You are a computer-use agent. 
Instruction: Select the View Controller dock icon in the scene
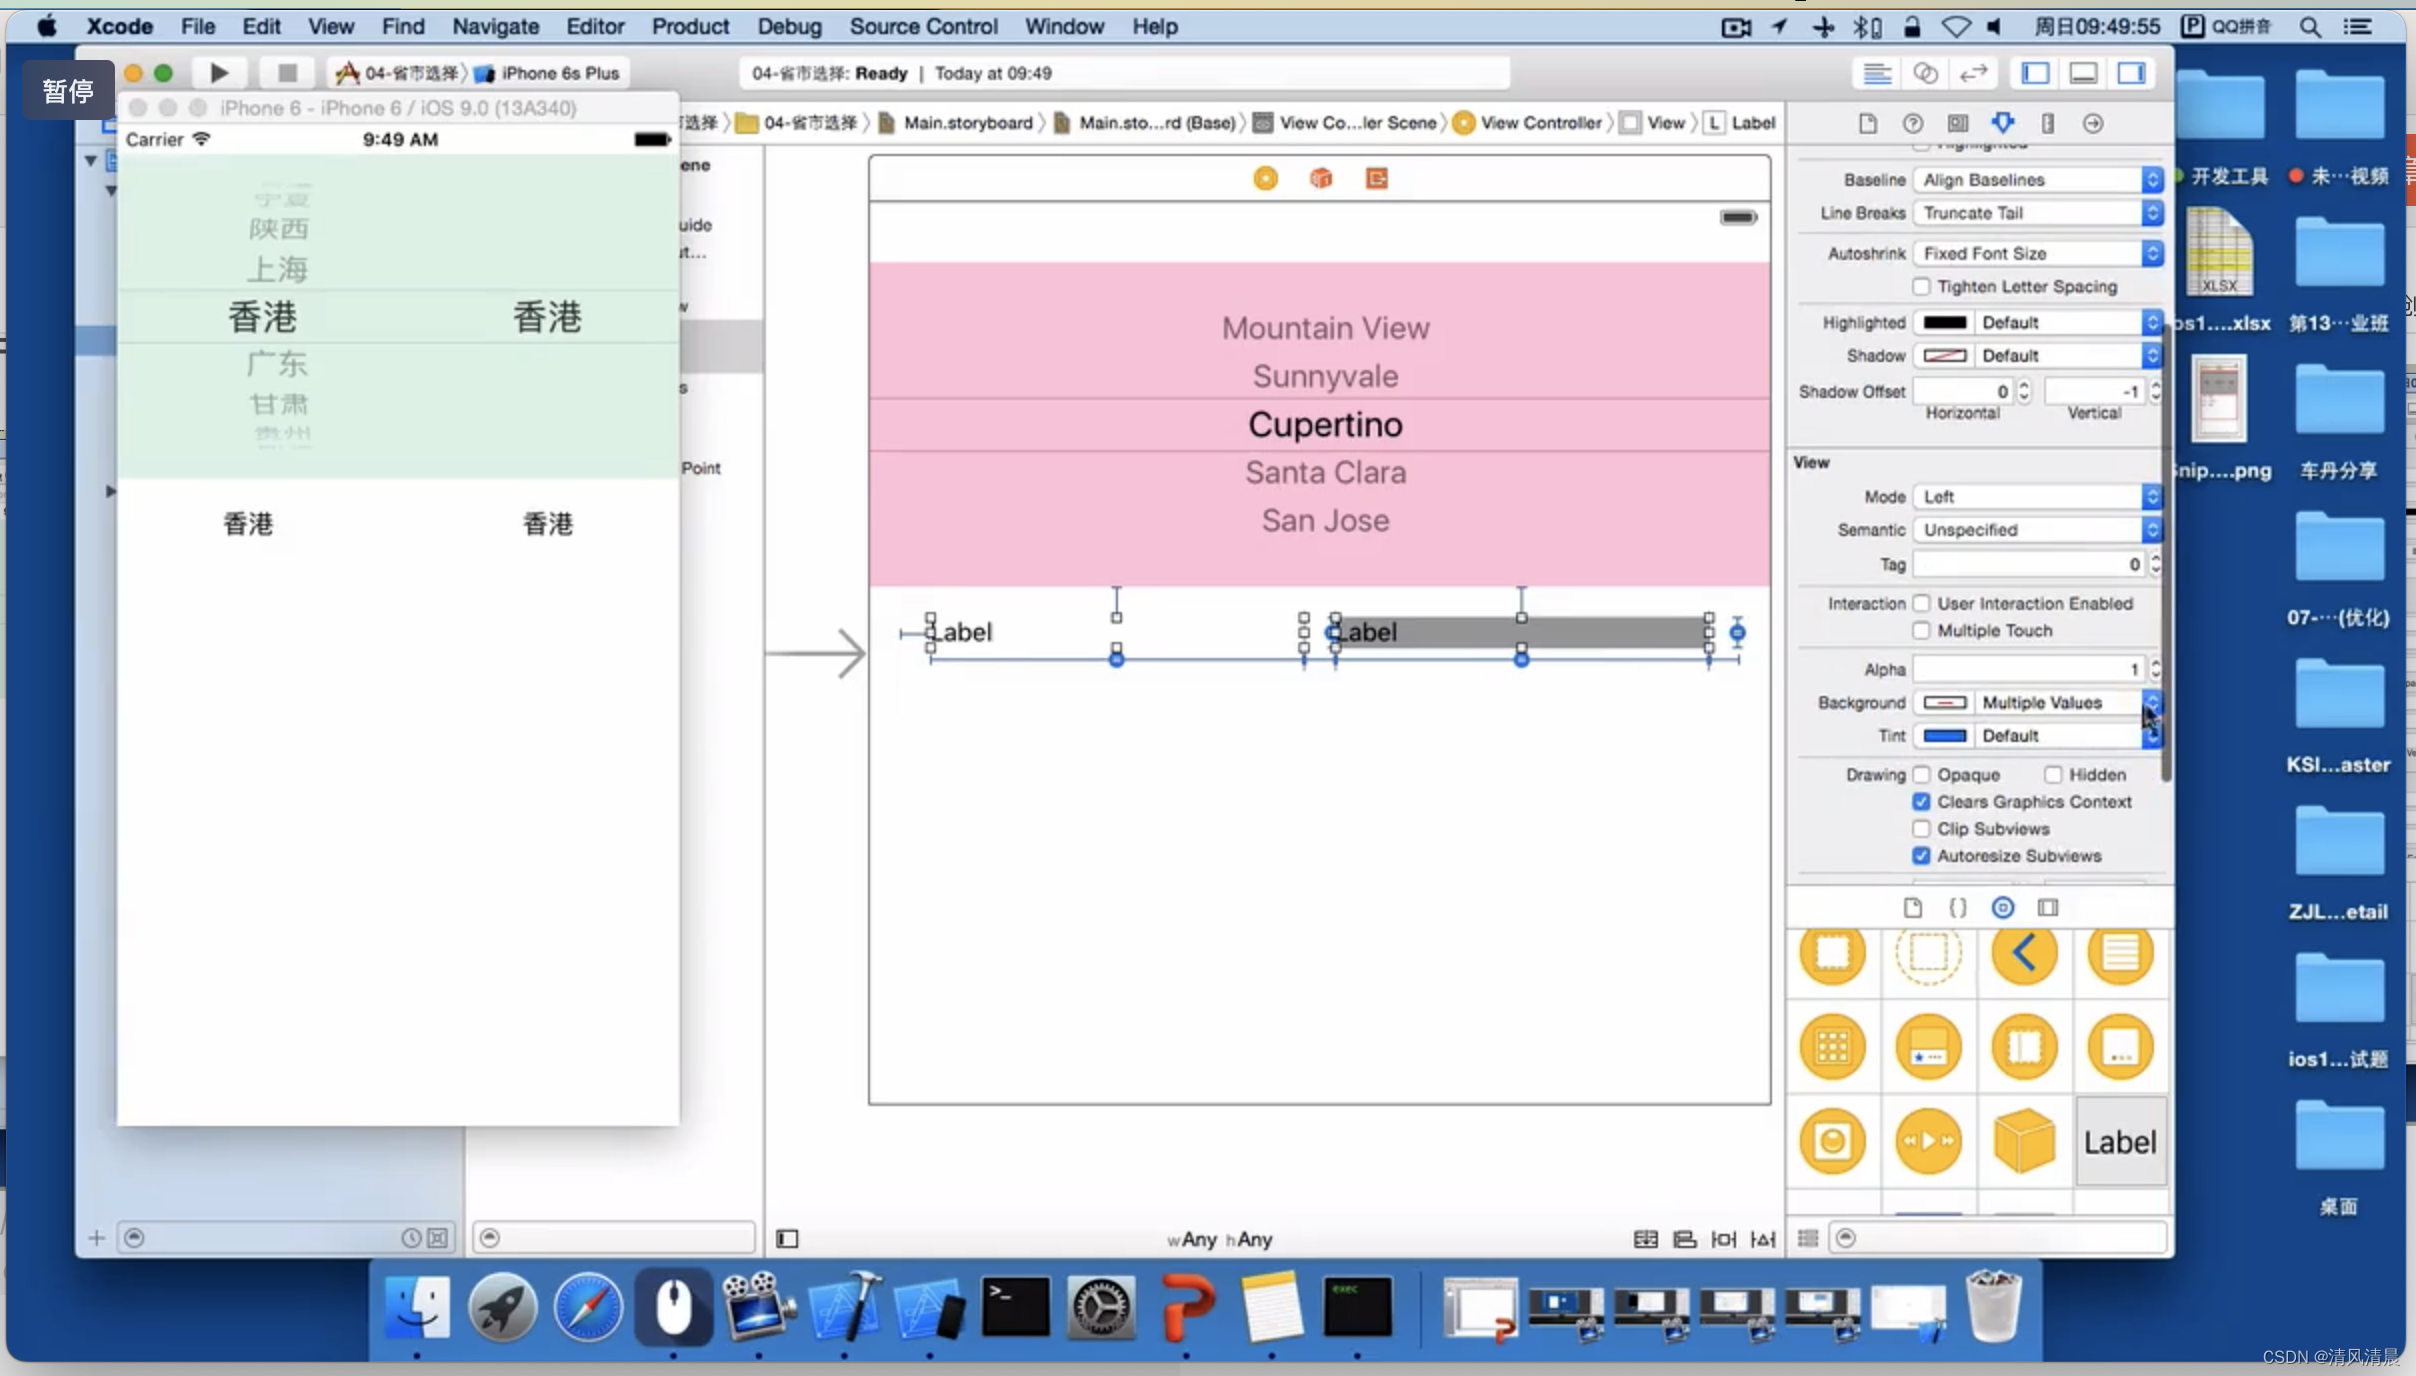tap(1265, 178)
